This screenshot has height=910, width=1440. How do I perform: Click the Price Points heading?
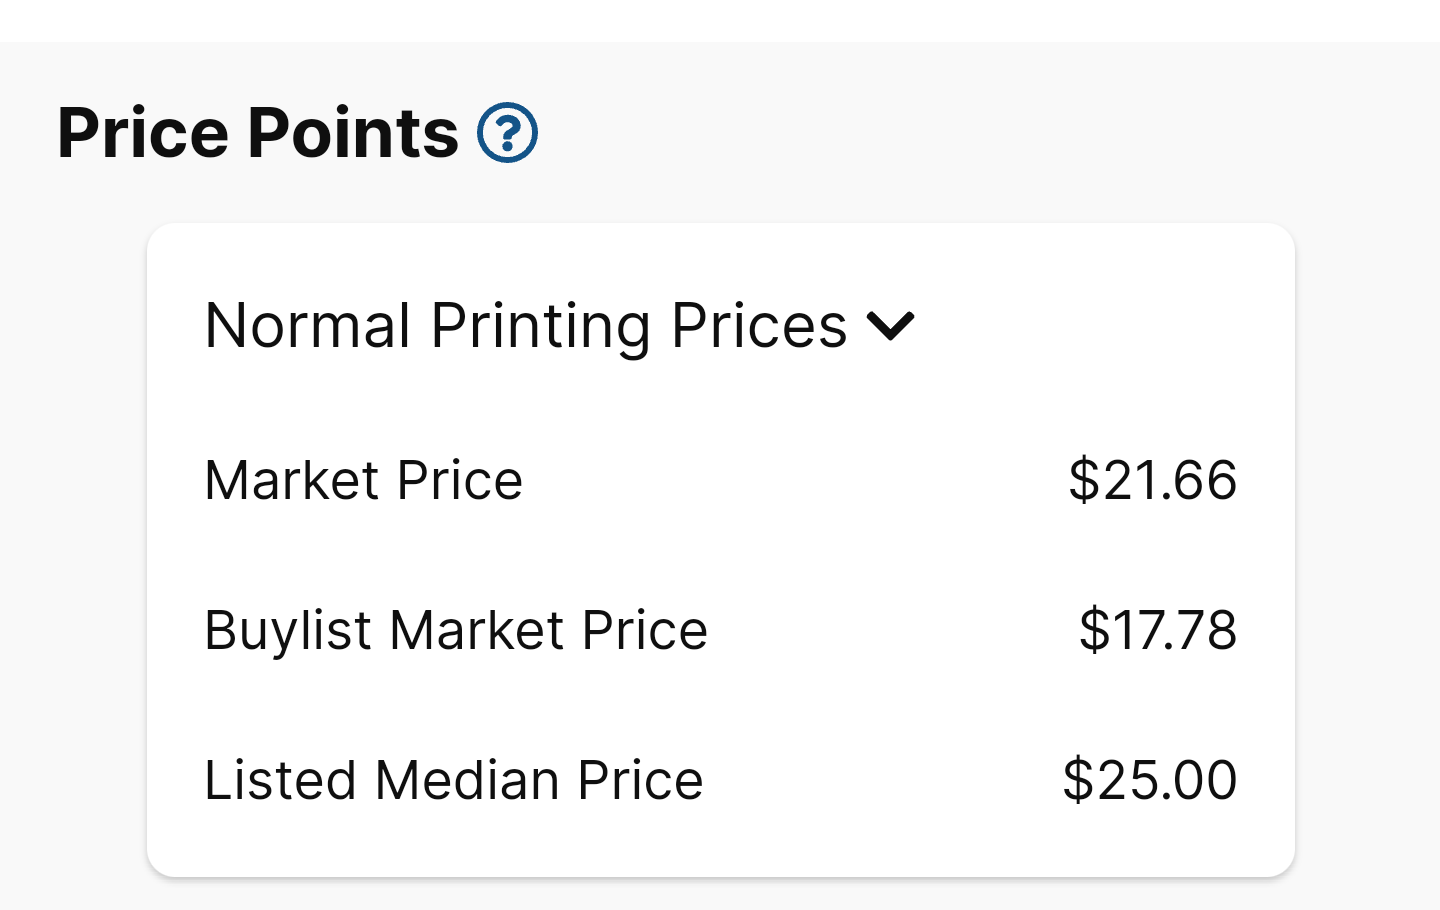pyautogui.click(x=256, y=131)
